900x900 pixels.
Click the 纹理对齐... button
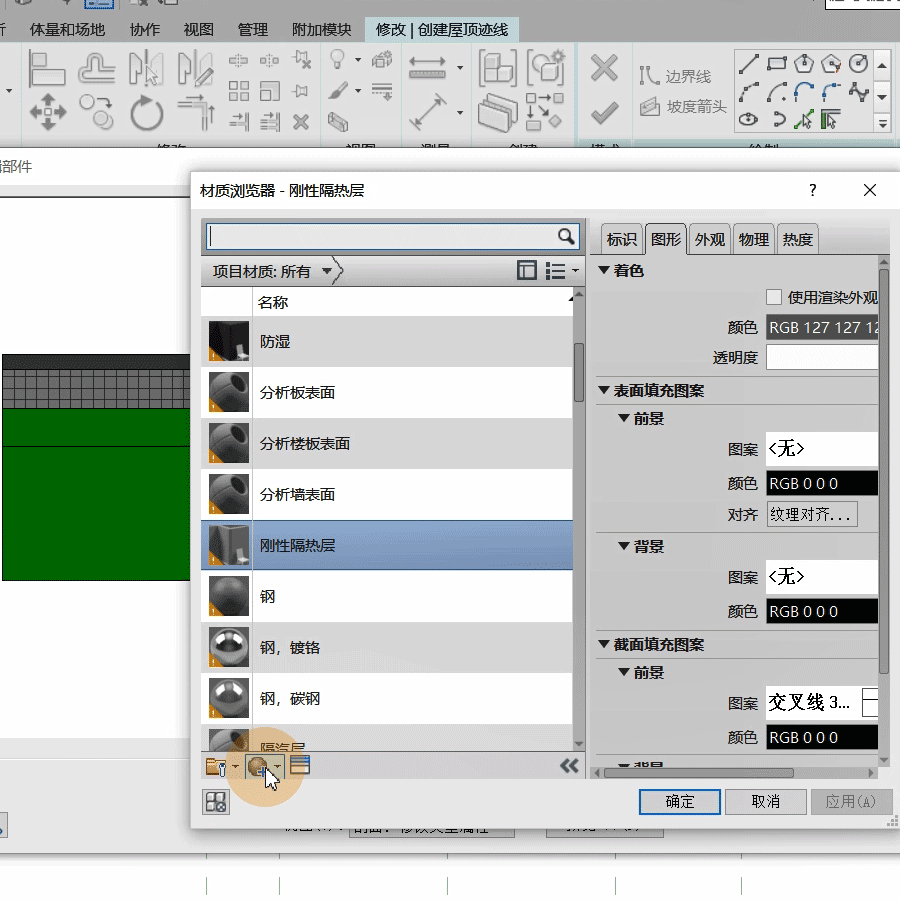(x=811, y=515)
